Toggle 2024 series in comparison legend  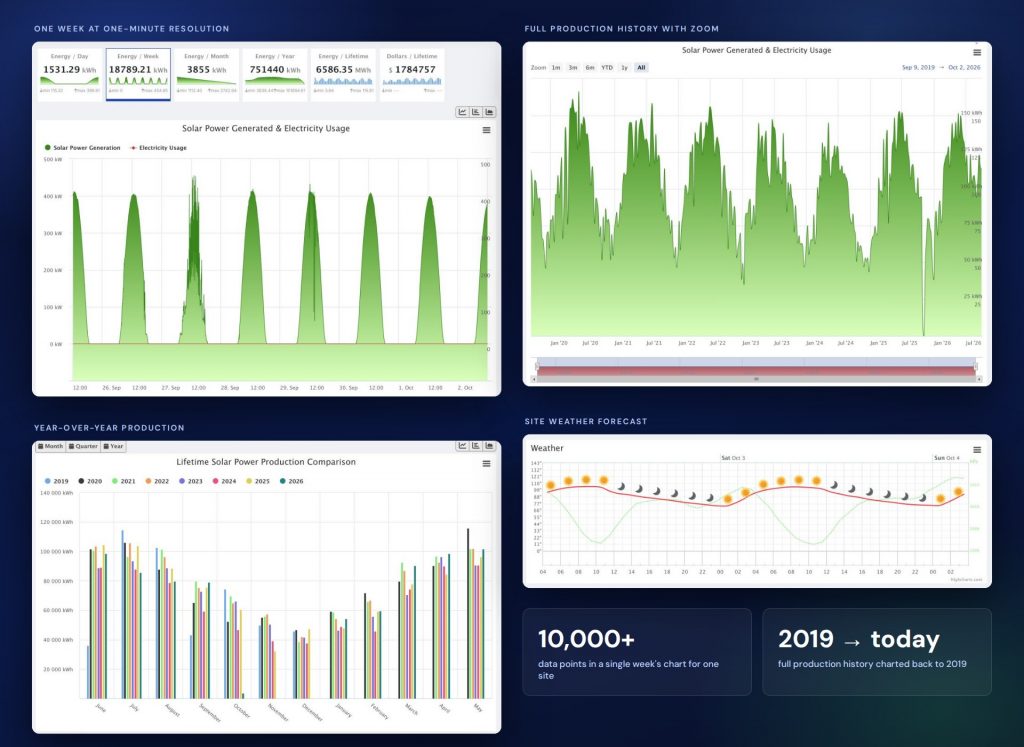[224, 481]
